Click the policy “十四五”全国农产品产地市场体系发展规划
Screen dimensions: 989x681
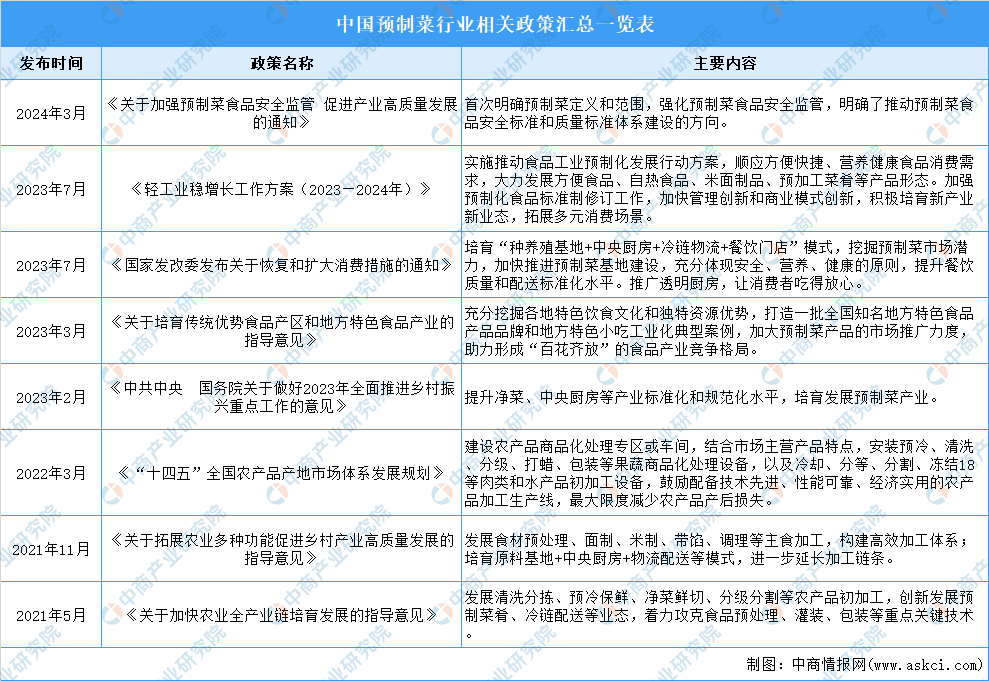(281, 473)
